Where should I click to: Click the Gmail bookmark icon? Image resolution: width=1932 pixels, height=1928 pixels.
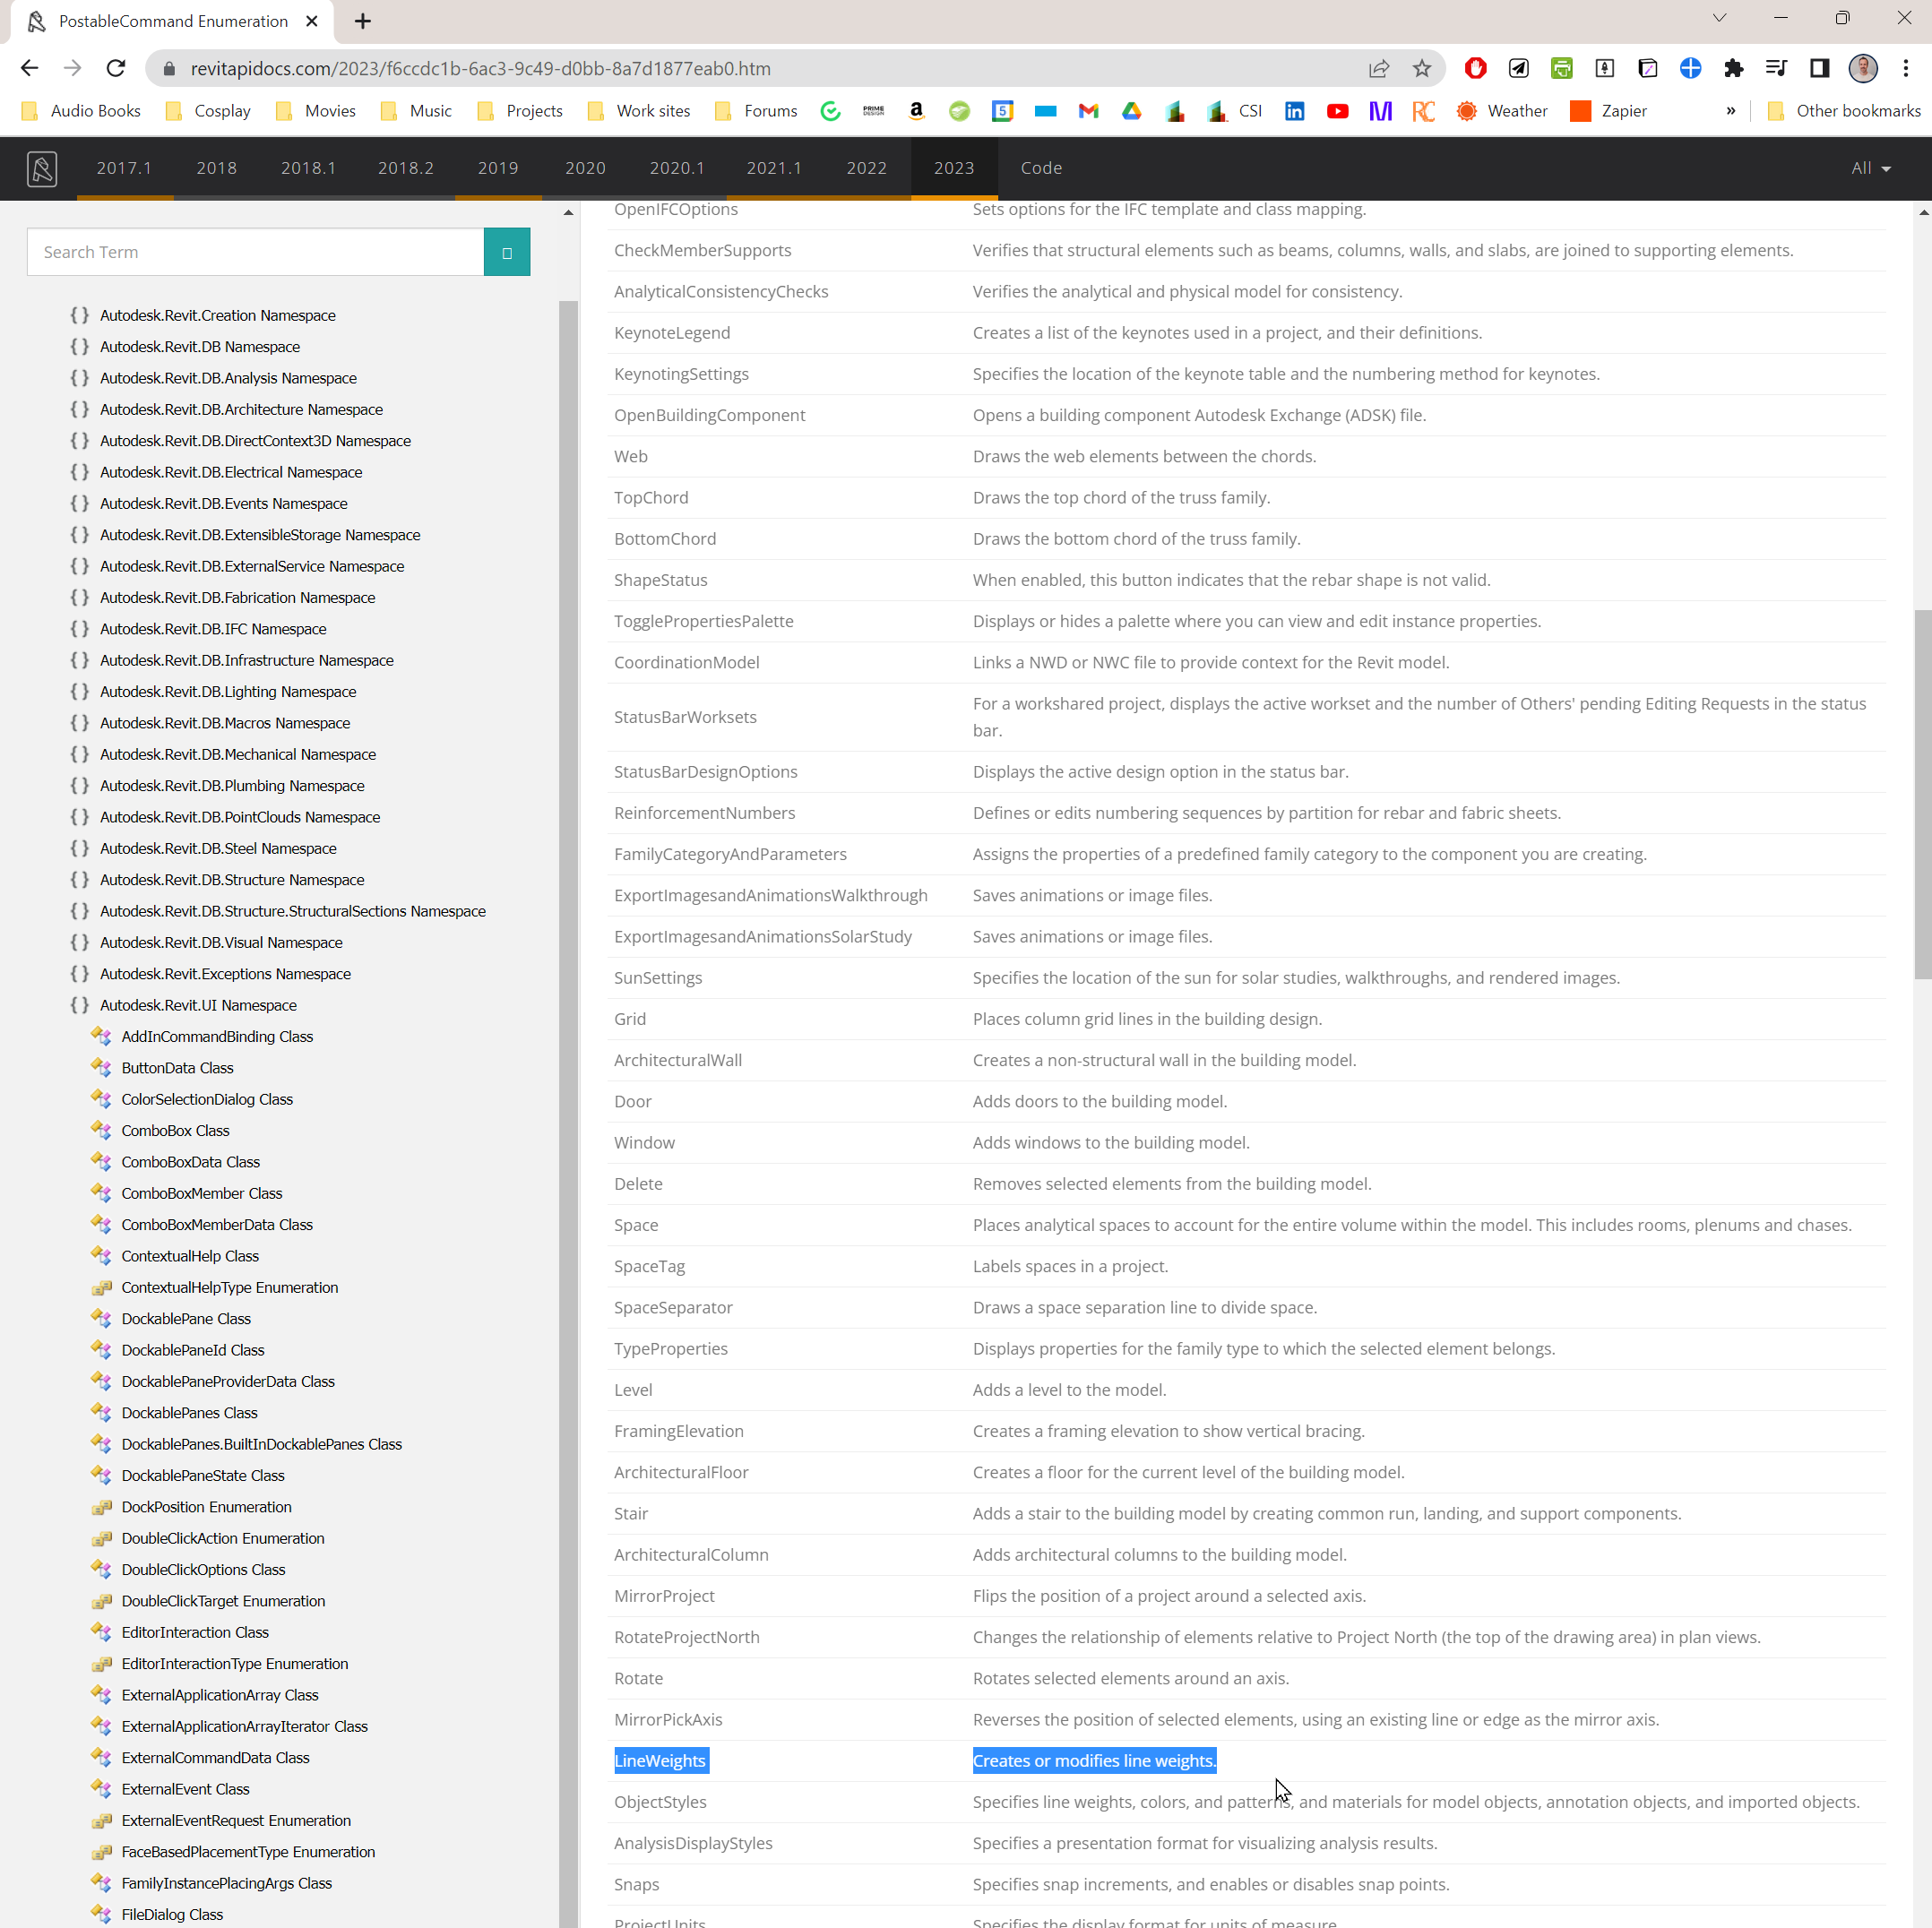[1088, 111]
